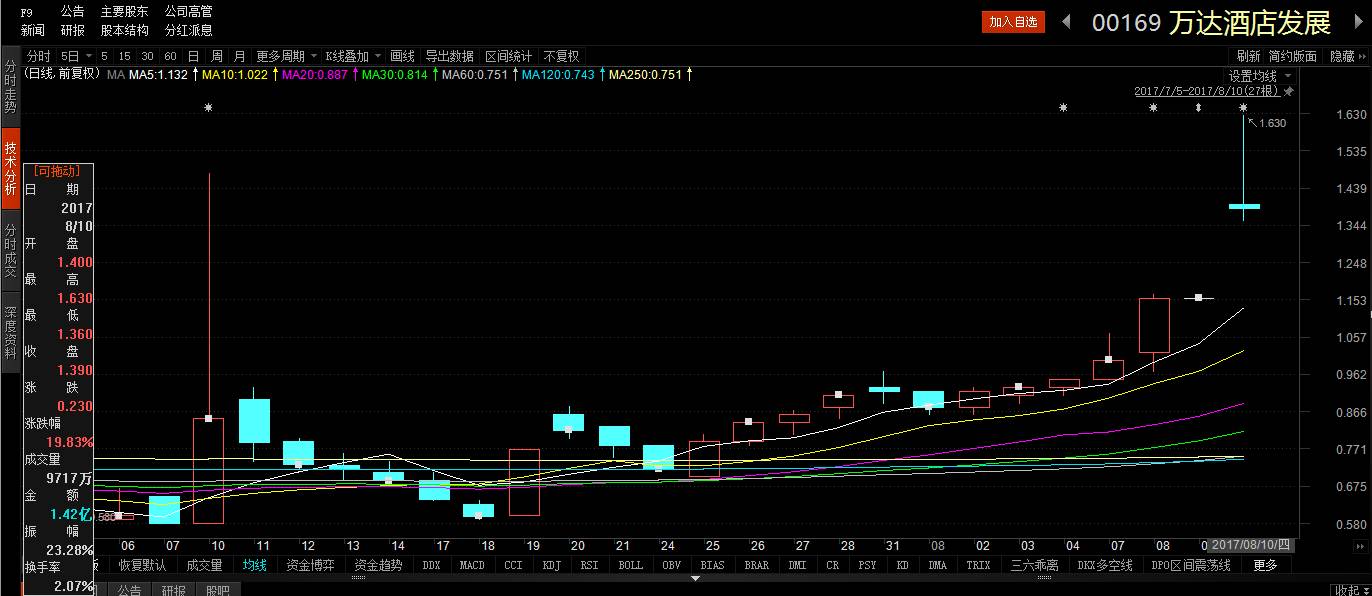Expand the K线叠加 dropdown

377,56
